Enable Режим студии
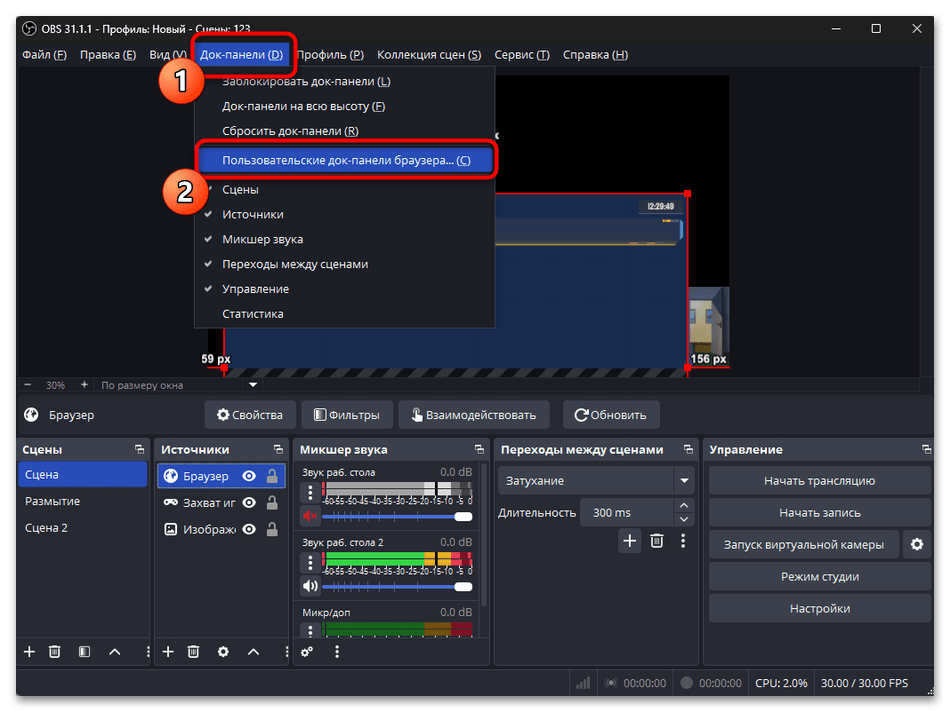The height and width of the screenshot is (712, 950). click(819, 577)
